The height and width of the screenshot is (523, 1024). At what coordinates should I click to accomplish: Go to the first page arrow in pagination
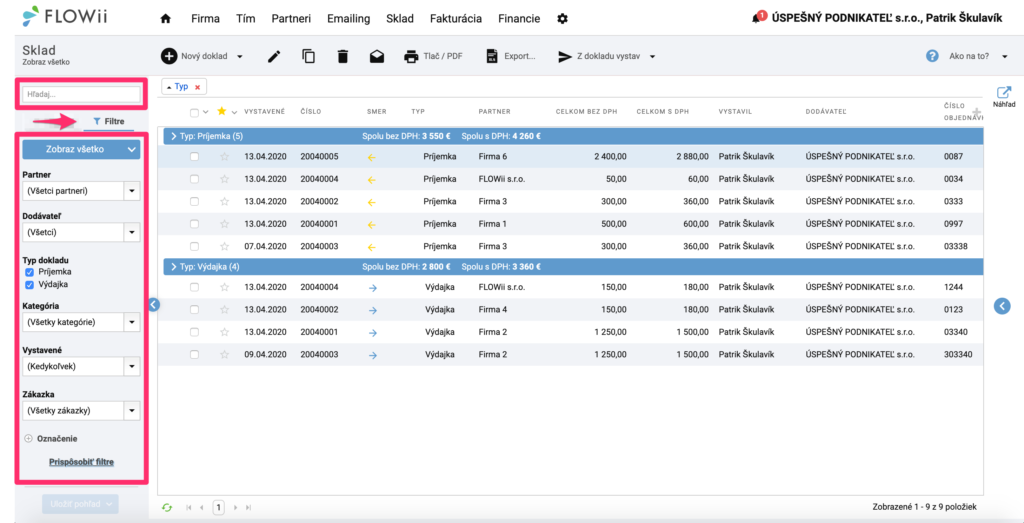[189, 507]
